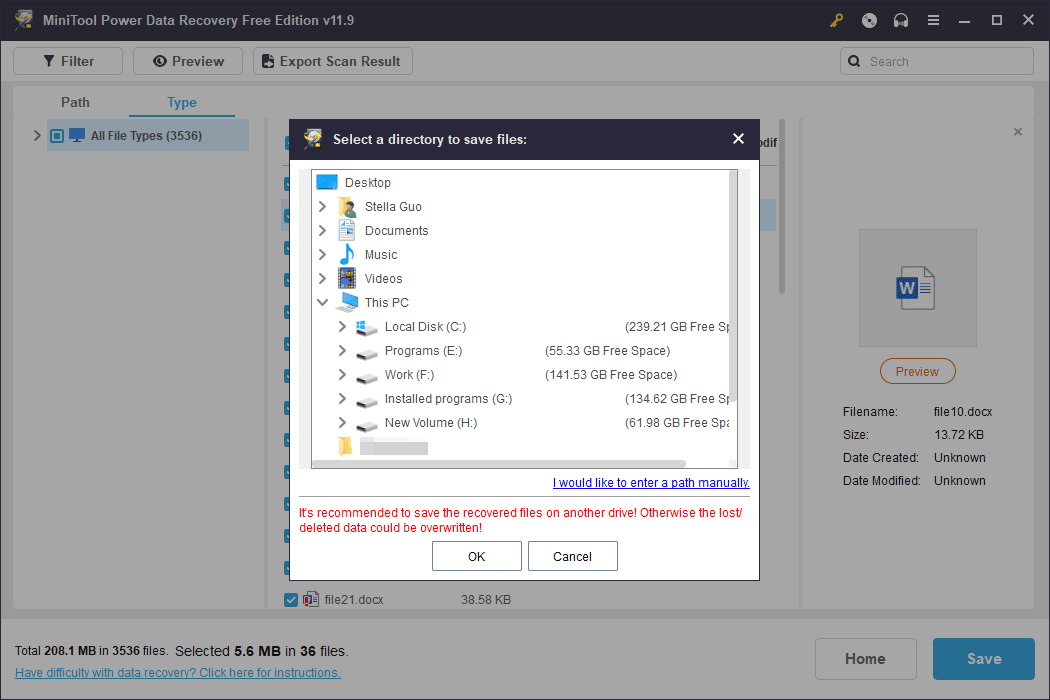Click the file21.docx document icon
This screenshot has height=700, width=1050.
click(310, 600)
